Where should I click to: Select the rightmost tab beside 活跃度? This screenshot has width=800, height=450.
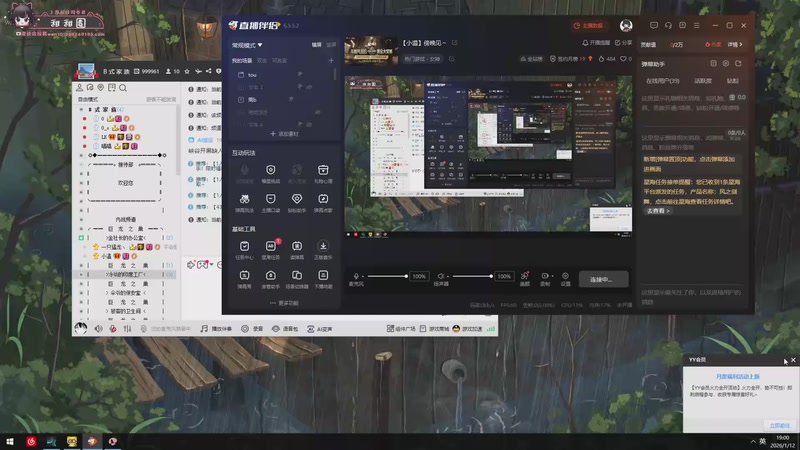(x=733, y=81)
